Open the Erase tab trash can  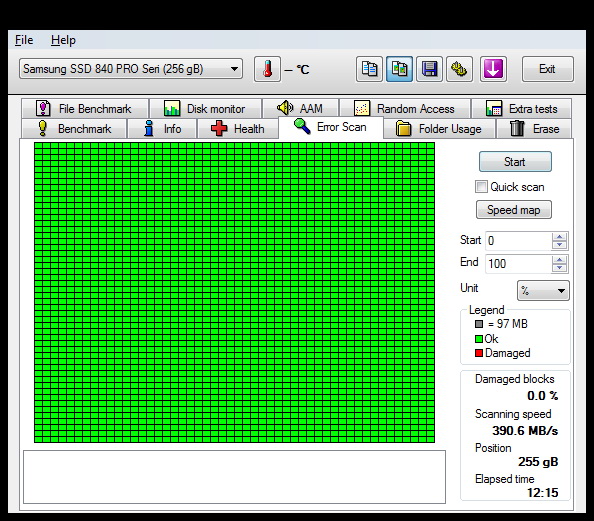(534, 129)
